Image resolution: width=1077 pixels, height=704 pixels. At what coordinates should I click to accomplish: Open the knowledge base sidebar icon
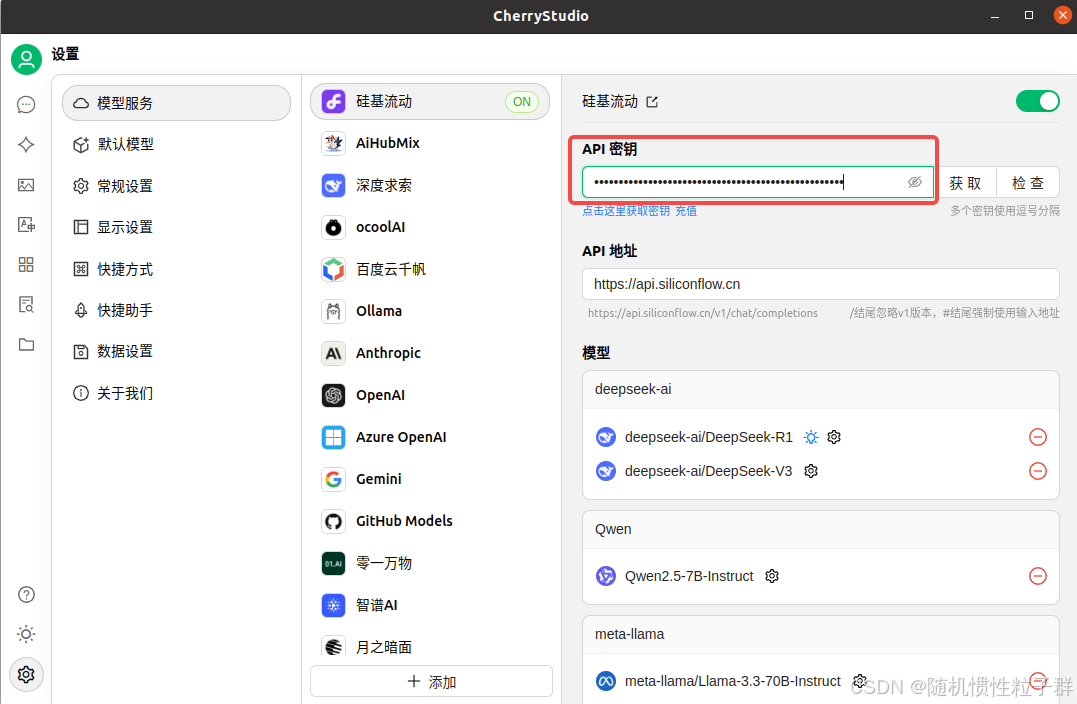(26, 304)
